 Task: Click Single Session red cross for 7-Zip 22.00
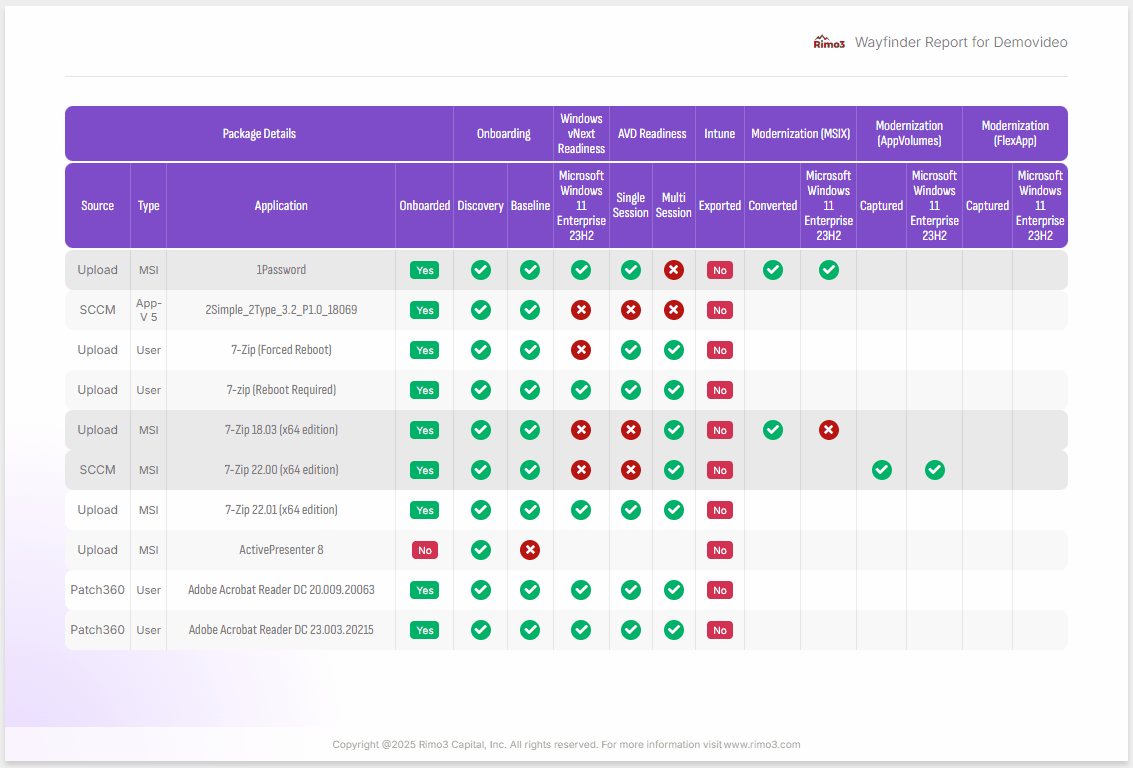click(x=631, y=470)
